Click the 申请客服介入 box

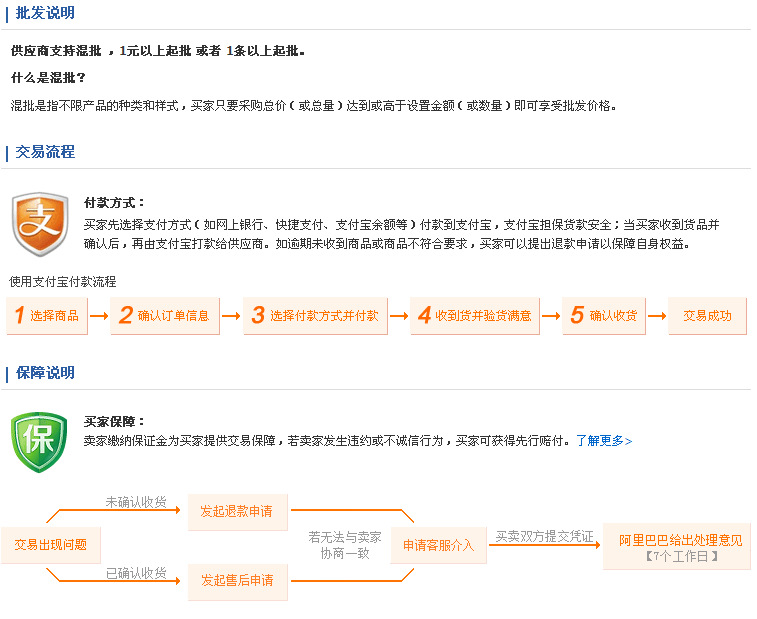438,545
